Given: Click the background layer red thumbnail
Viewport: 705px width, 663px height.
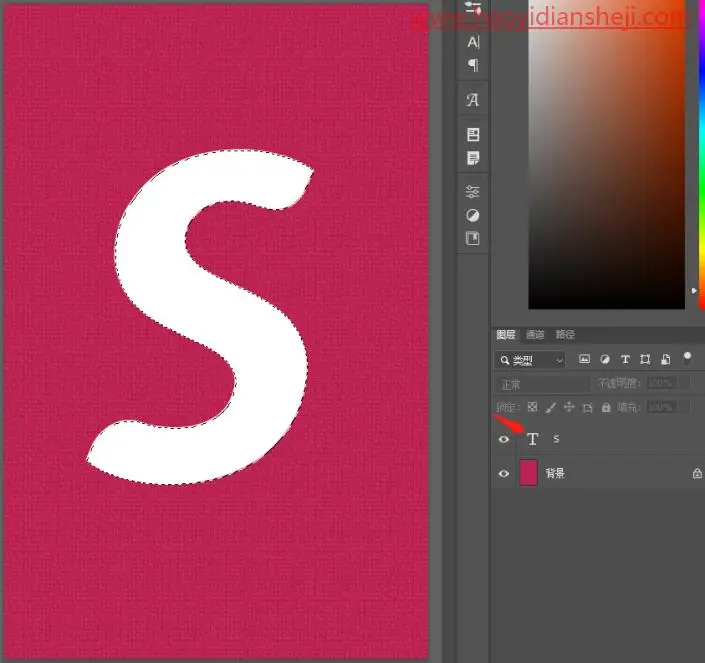Looking at the screenshot, I should (x=528, y=472).
